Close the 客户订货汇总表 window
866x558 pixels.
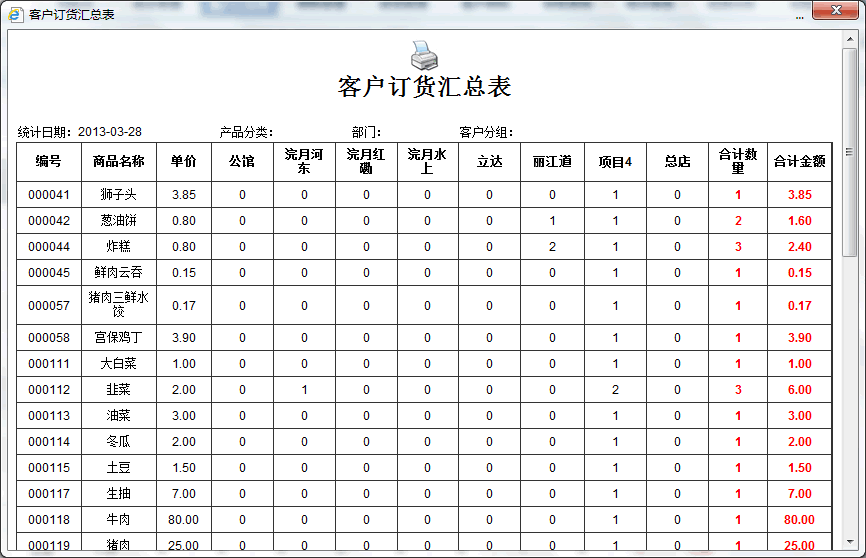836,10
